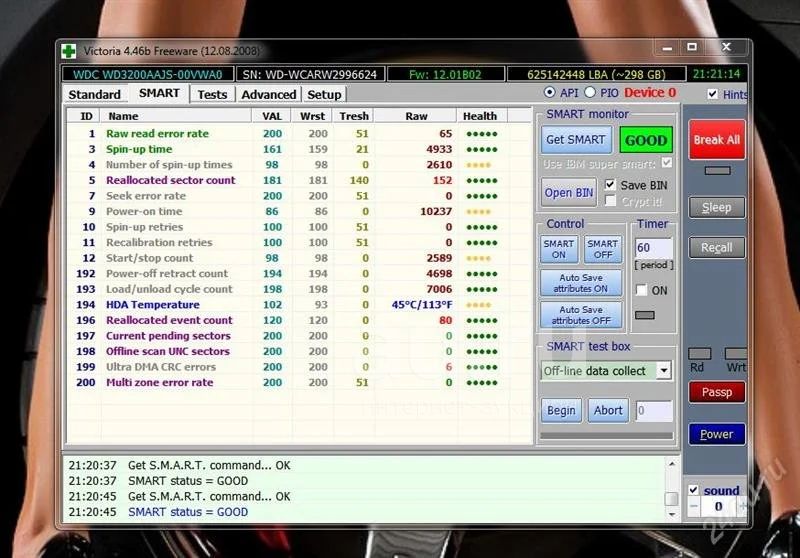Viewport: 800px width, 558px height.
Task: Click the Recall button
Action: click(x=717, y=247)
